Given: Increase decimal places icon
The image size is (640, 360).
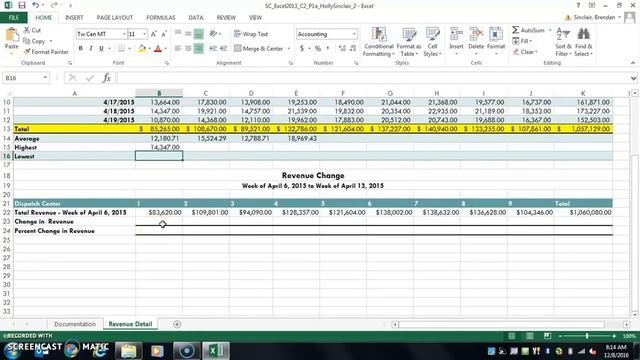Looking at the screenshot, I should 342,49.
